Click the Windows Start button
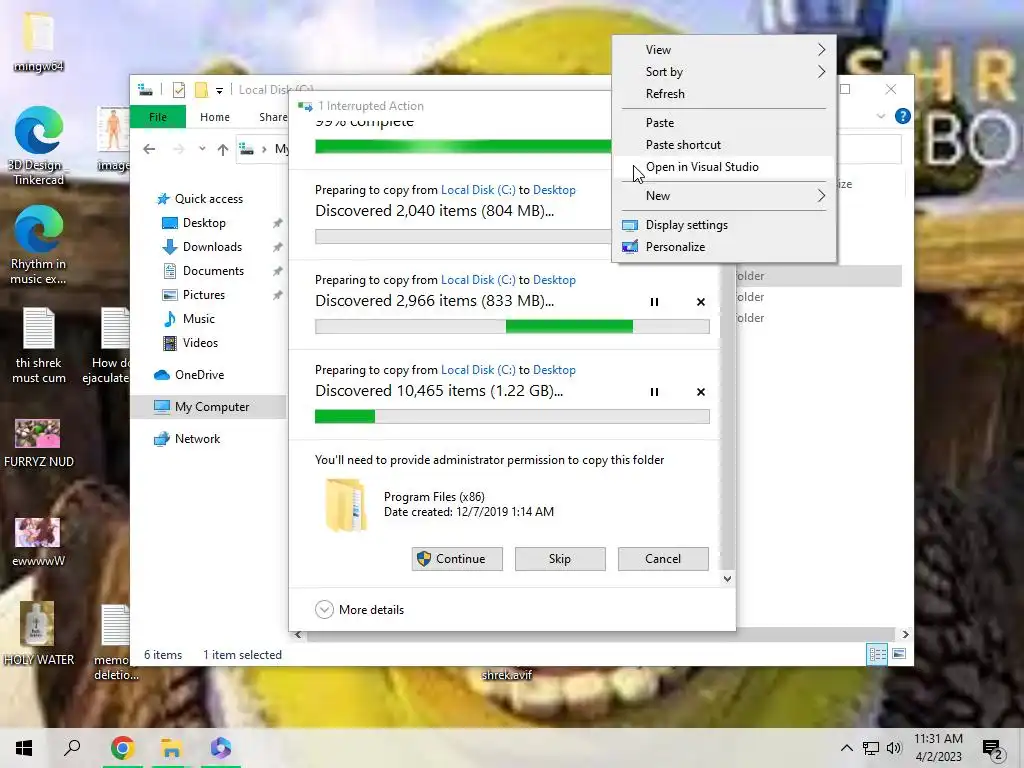The image size is (1024, 768). [24, 748]
